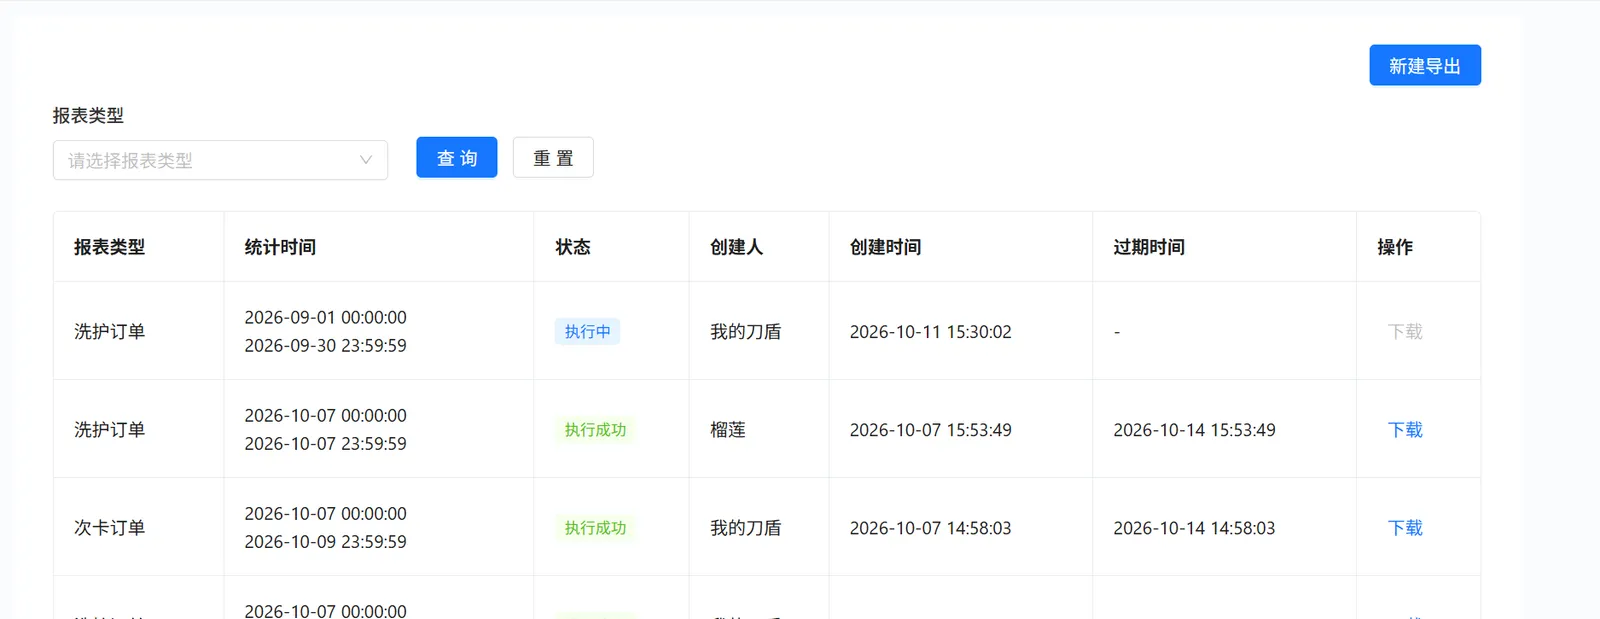Download the 次卡订单 report
This screenshot has height=619, width=1600.
[x=1405, y=528]
